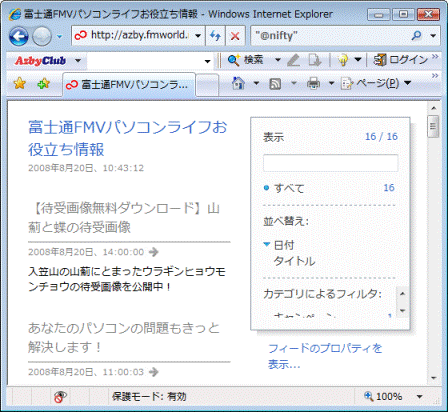Click the AzbyClub toolbar search text field

[x=145, y=61]
